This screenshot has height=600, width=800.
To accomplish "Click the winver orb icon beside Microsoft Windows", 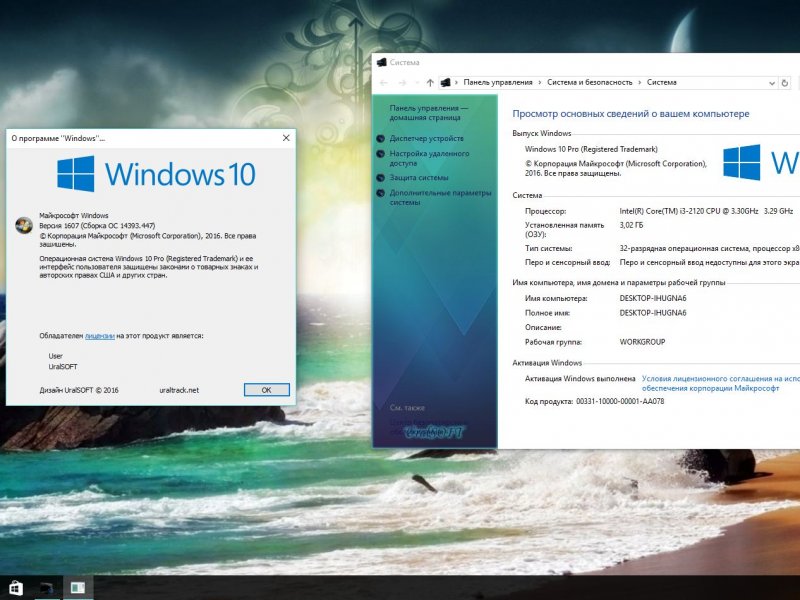I will 24,225.
